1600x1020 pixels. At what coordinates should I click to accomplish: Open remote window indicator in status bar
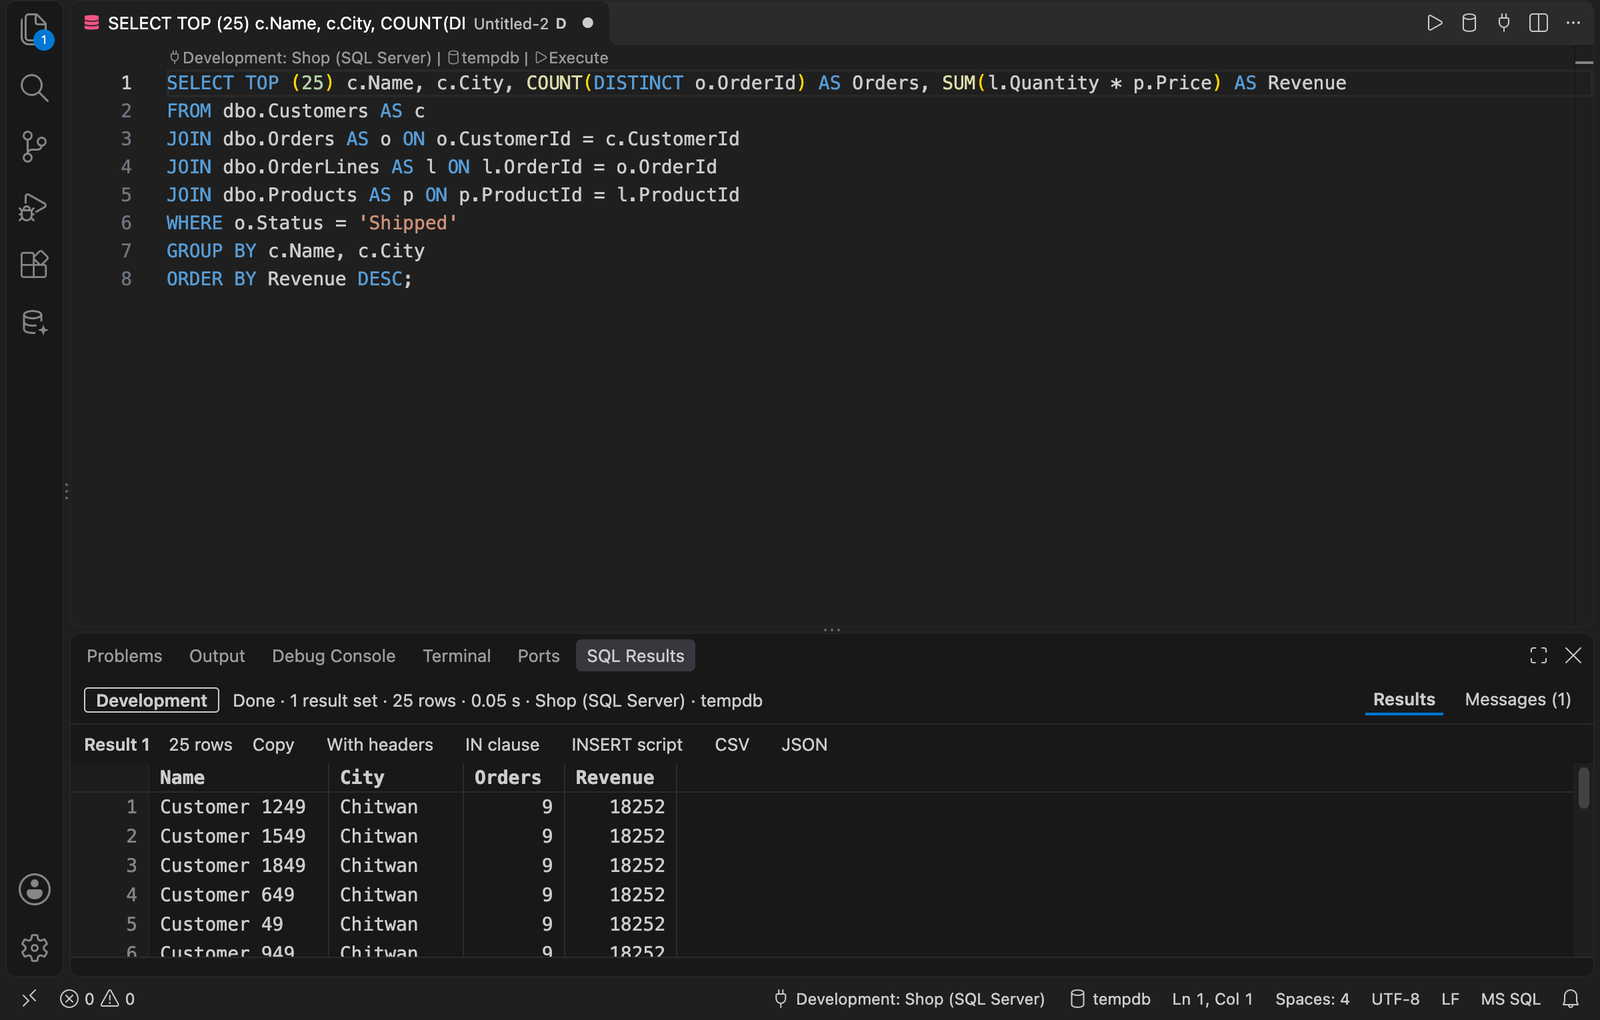(x=29, y=998)
